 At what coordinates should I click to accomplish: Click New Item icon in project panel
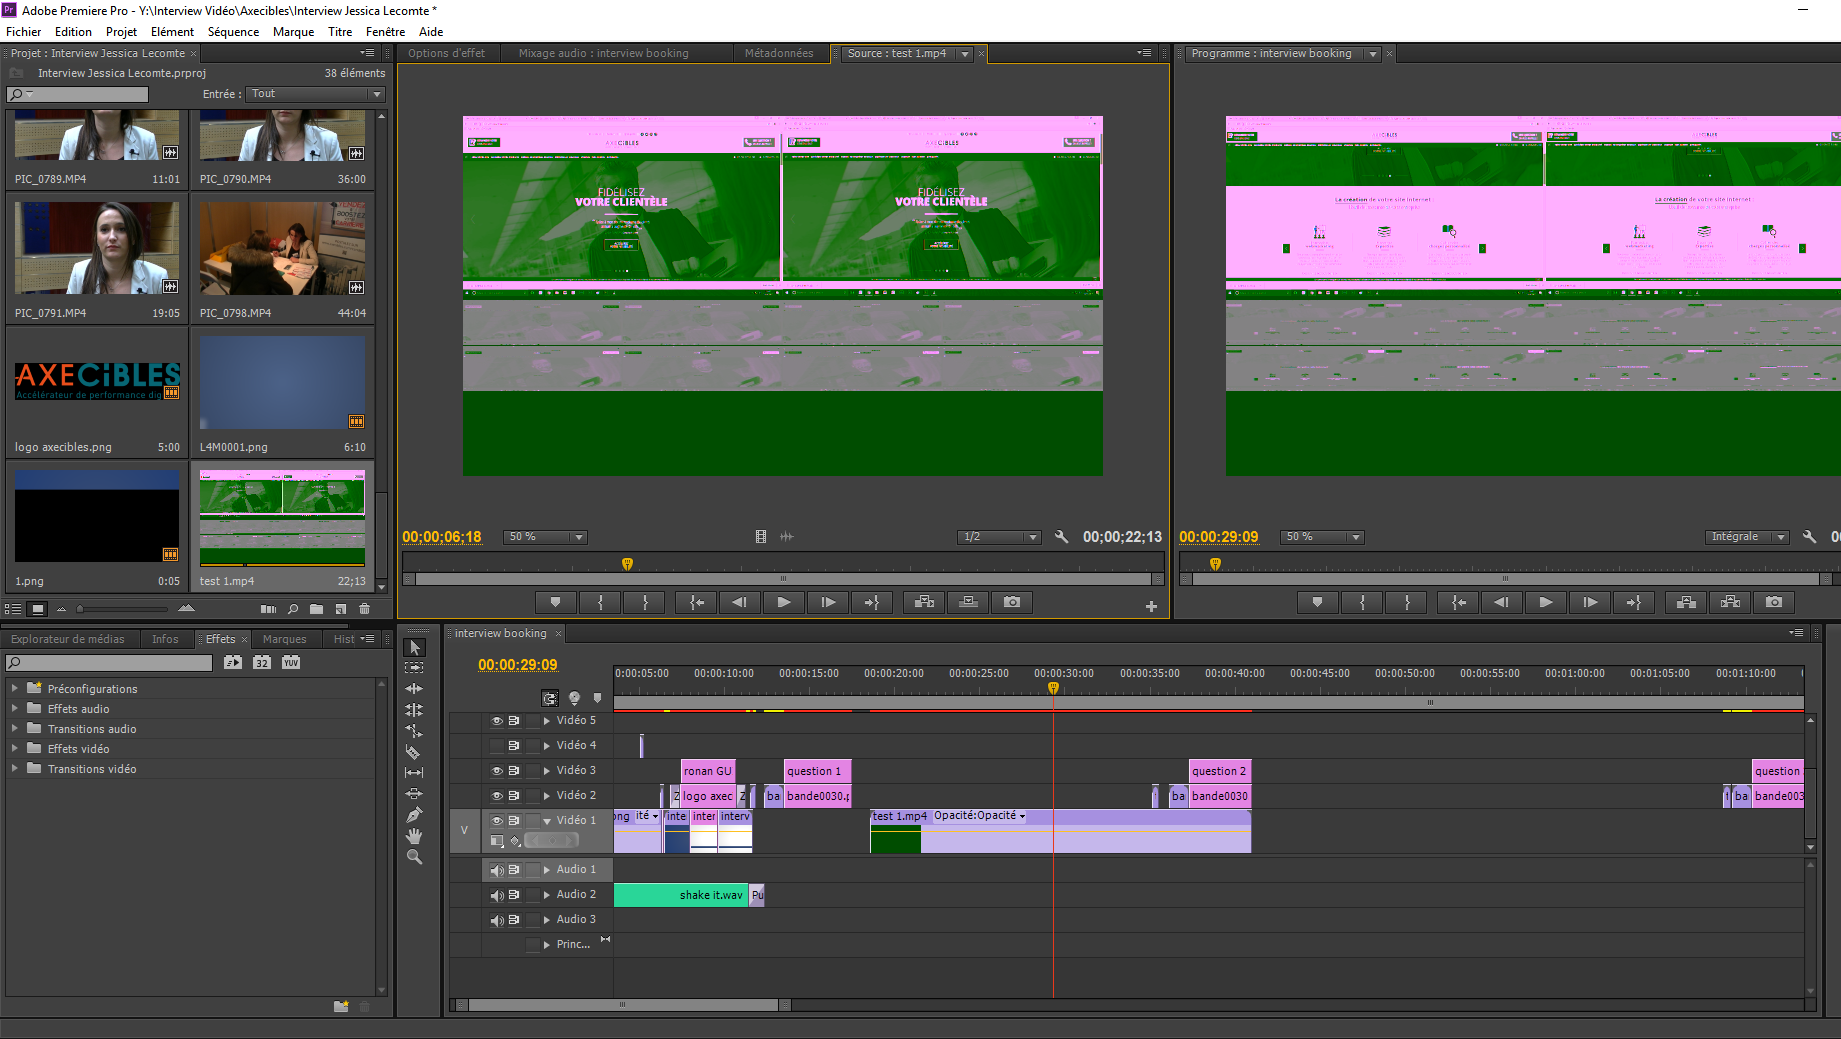click(x=341, y=609)
